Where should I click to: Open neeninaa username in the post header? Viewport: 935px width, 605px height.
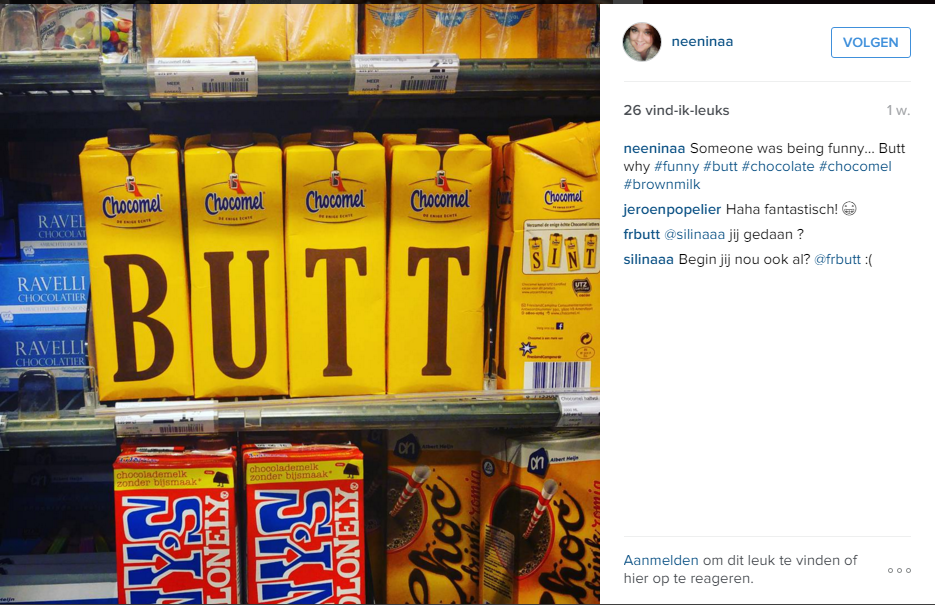pos(702,42)
